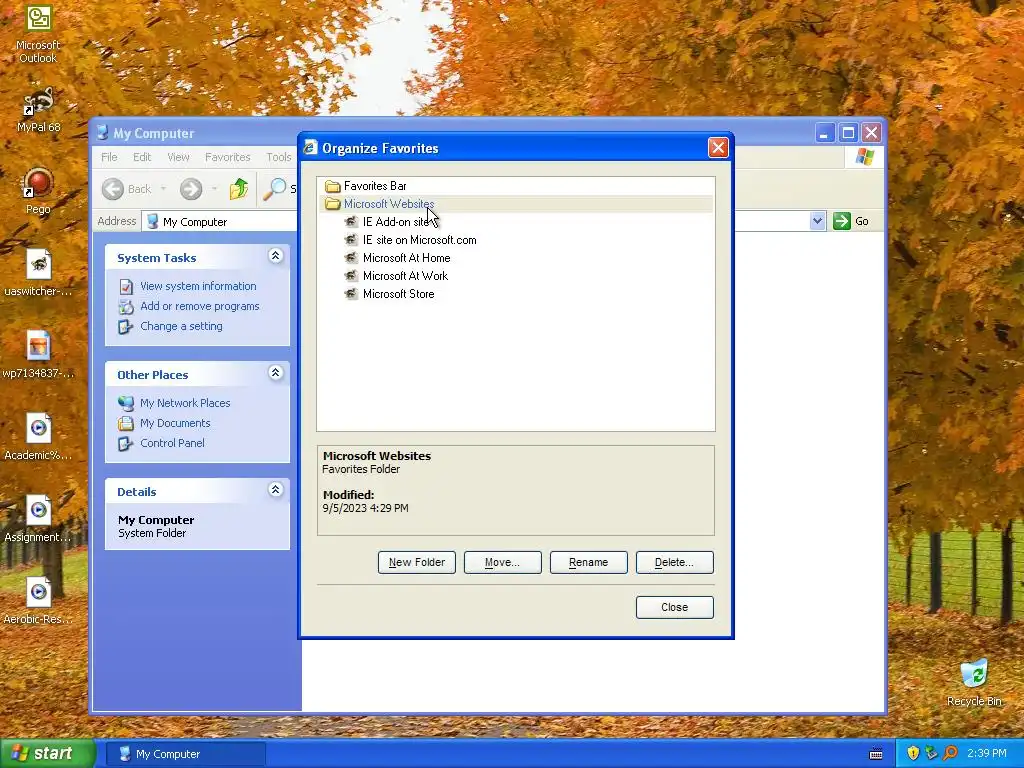Click the network connection tray icon

[931, 753]
